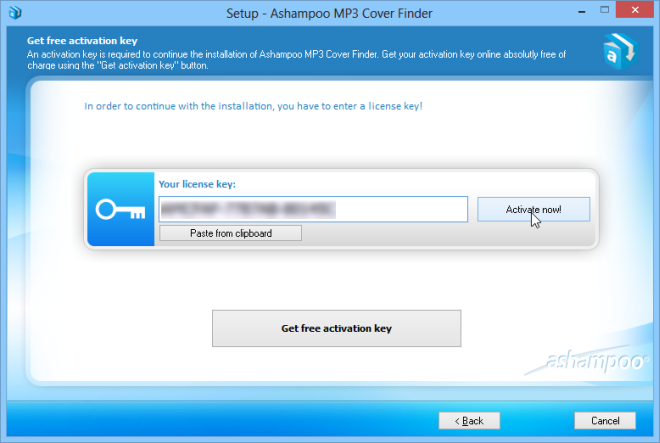Click Paste from clipboard button
Image resolution: width=660 pixels, height=443 pixels.
tap(230, 233)
